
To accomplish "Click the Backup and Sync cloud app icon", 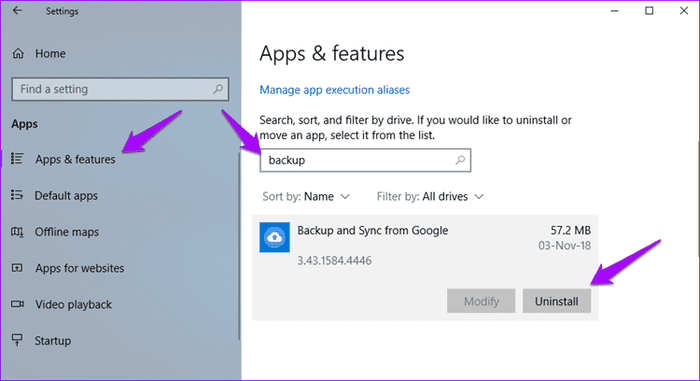I will click(275, 237).
